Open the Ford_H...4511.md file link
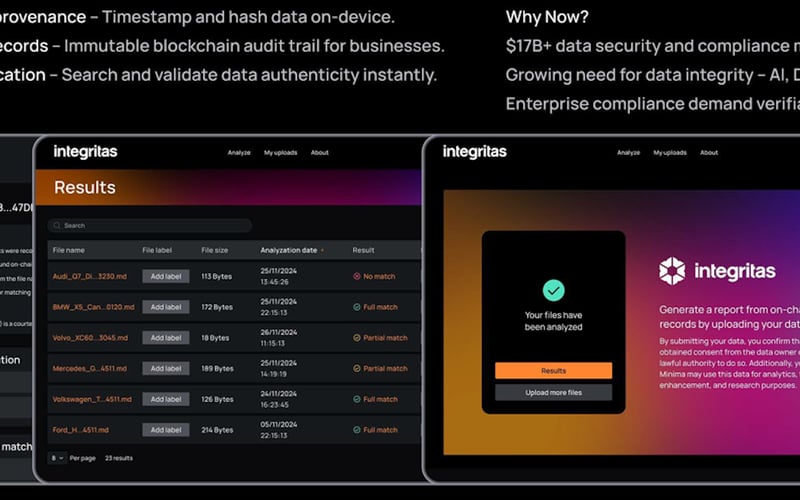The width and height of the screenshot is (800, 500). pyautogui.click(x=81, y=430)
